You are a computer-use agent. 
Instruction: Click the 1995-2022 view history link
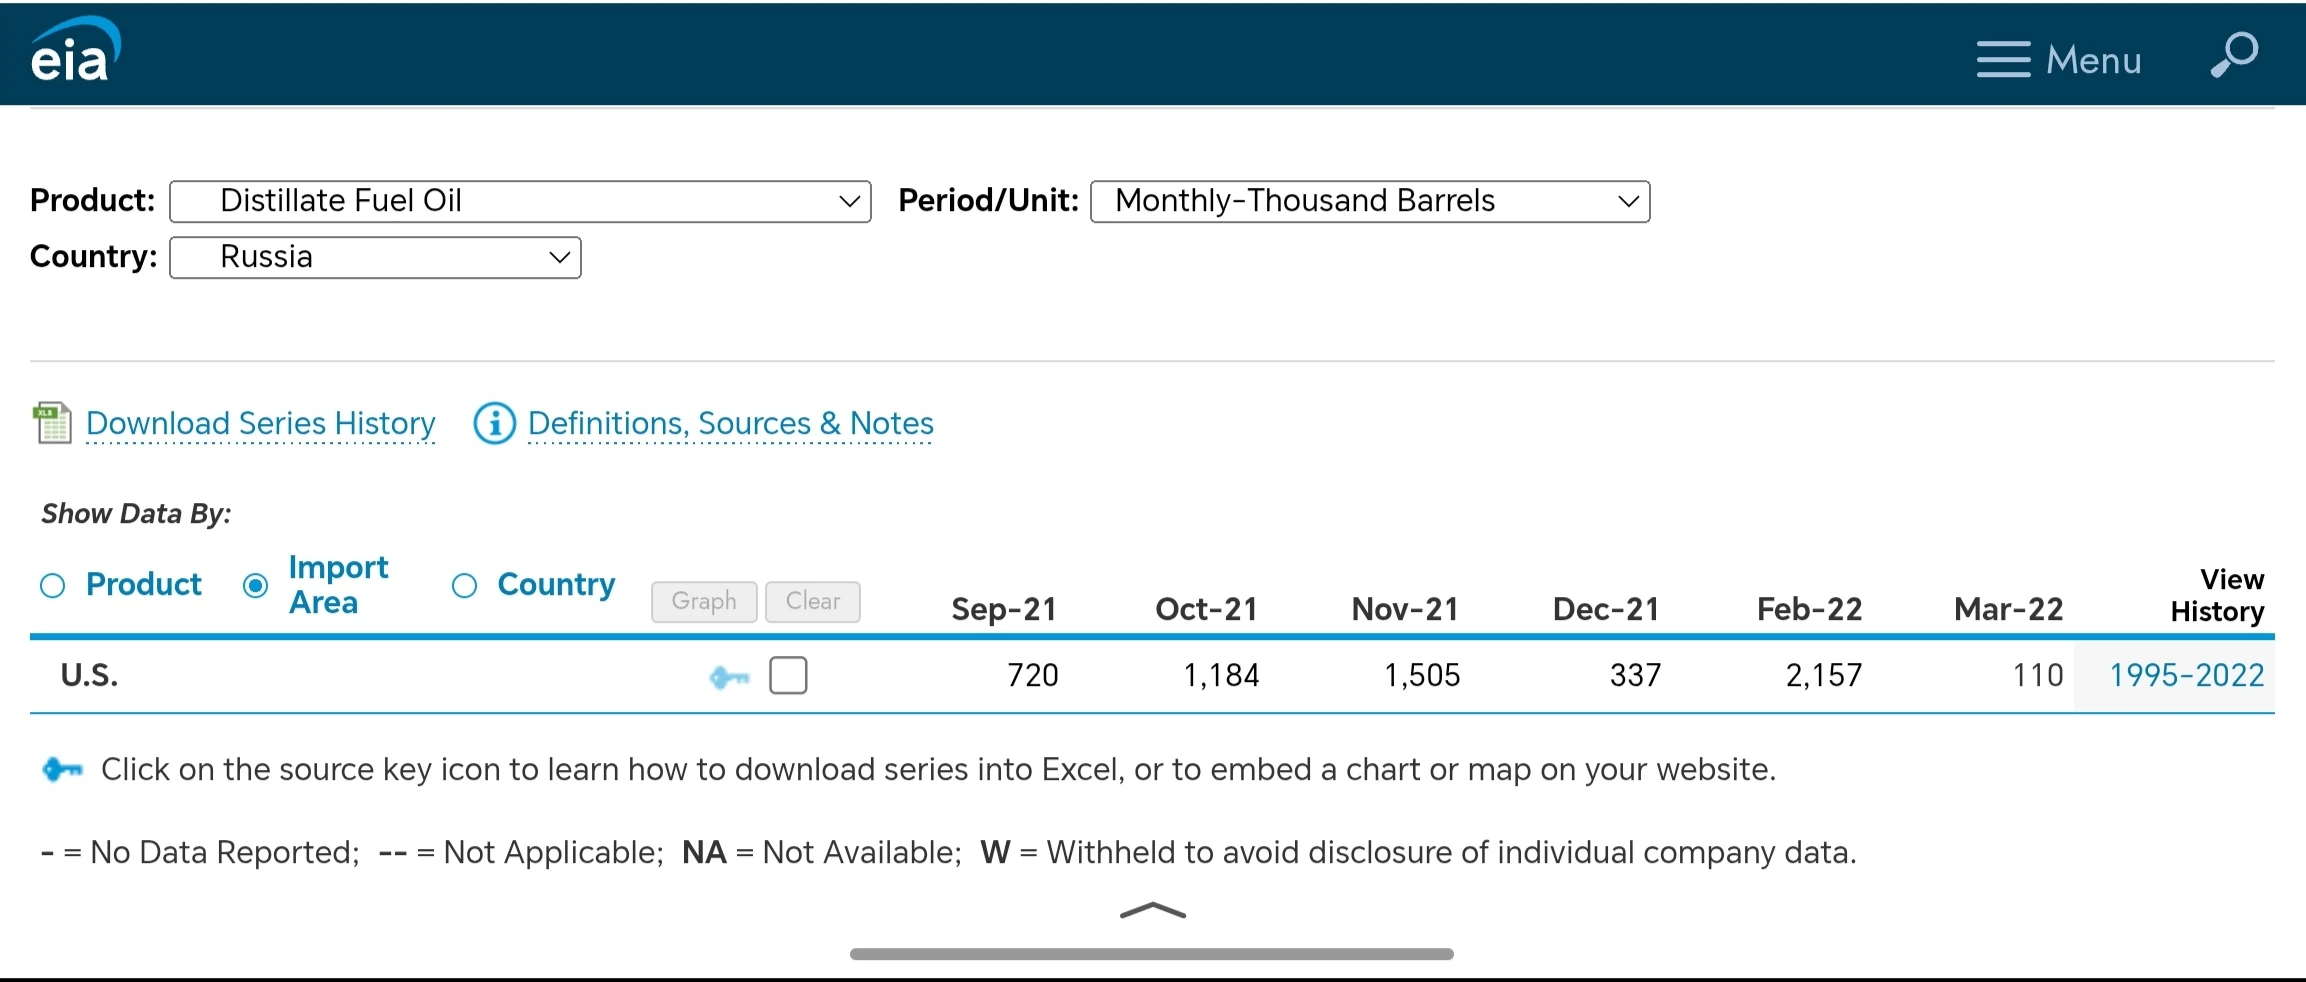pyautogui.click(x=2186, y=676)
